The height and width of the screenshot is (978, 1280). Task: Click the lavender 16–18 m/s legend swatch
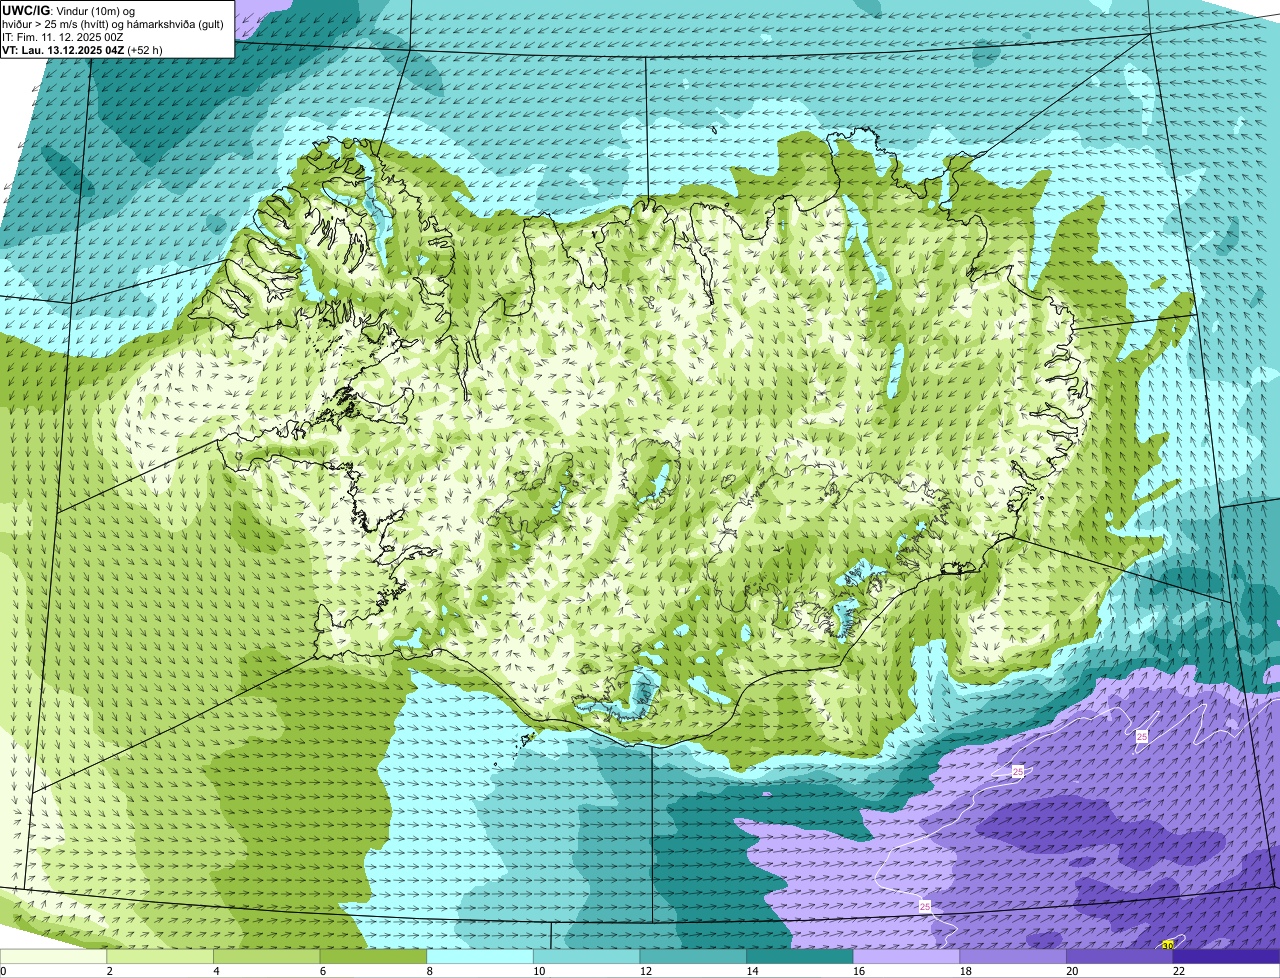[906, 956]
